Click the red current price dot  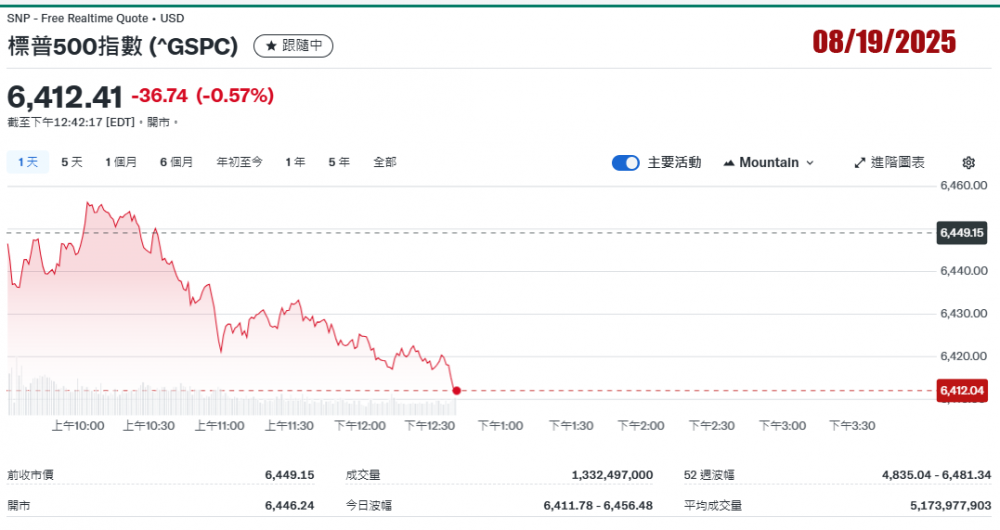click(456, 390)
